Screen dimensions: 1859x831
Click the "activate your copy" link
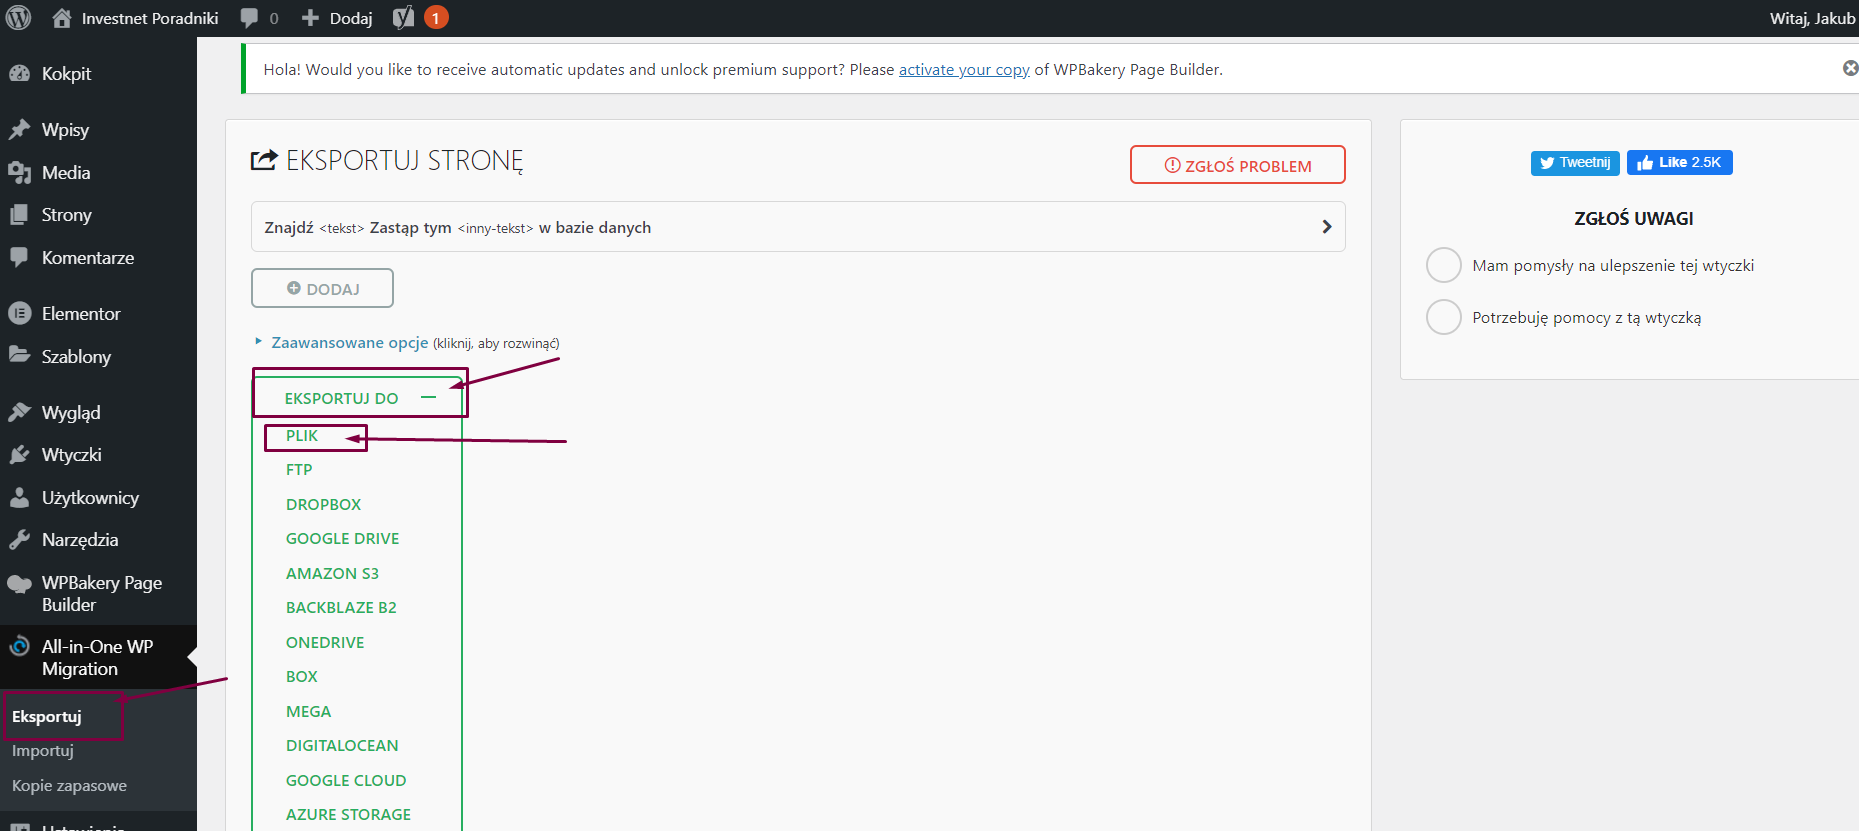pos(963,70)
